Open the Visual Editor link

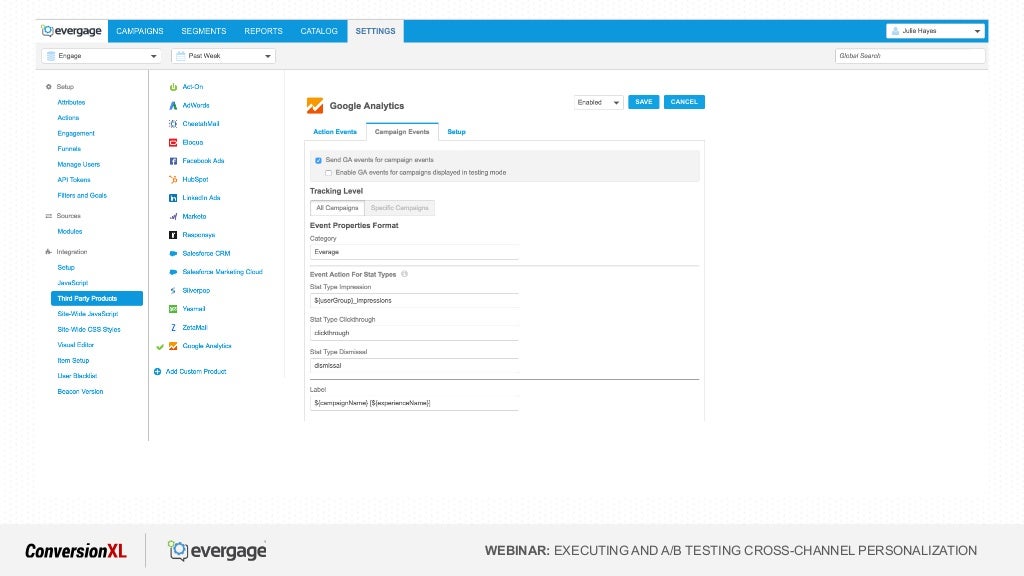click(x=76, y=345)
